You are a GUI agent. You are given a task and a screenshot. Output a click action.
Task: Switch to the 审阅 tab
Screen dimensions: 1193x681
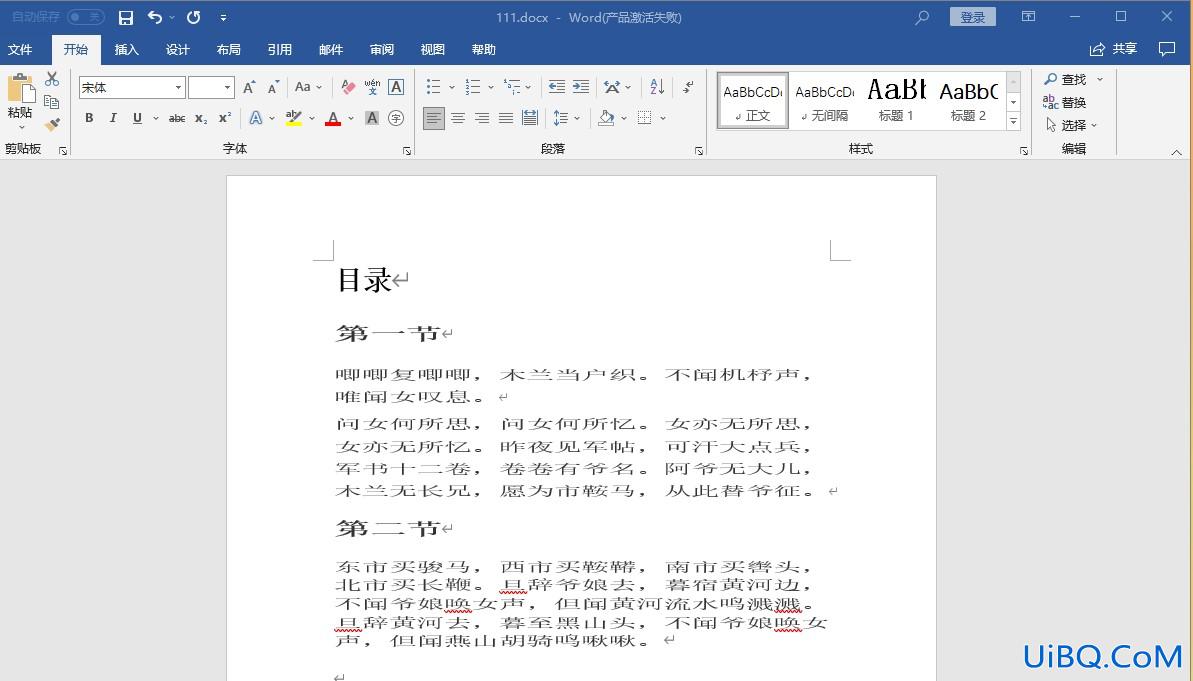point(381,49)
